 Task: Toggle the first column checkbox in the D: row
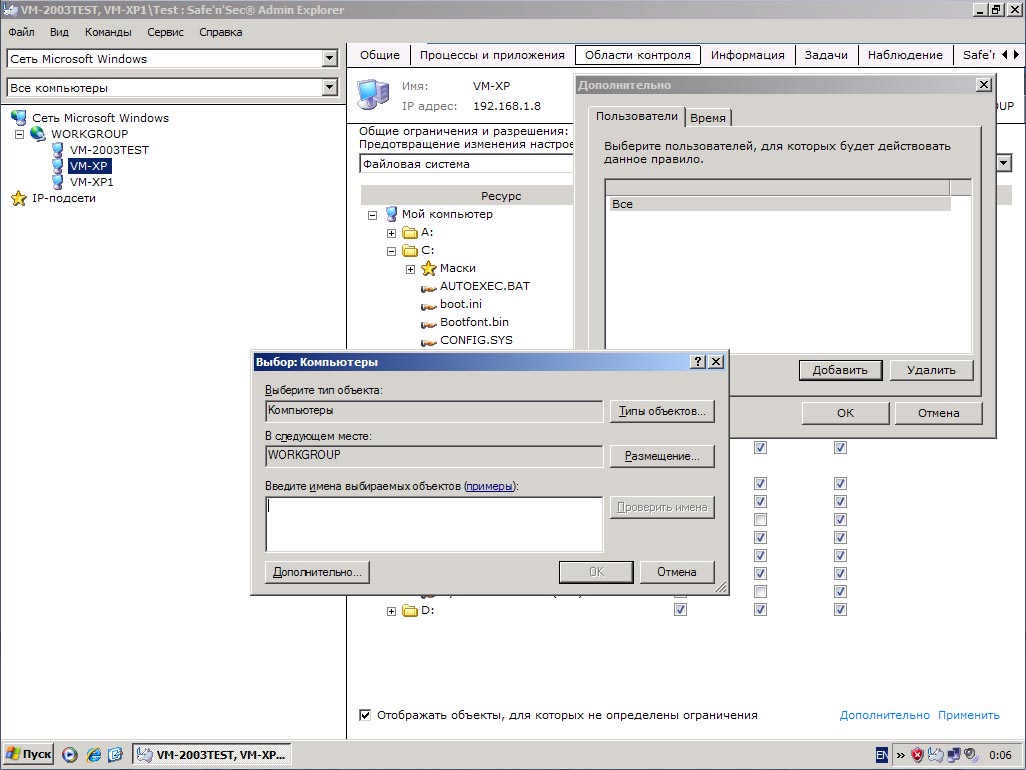pos(681,610)
